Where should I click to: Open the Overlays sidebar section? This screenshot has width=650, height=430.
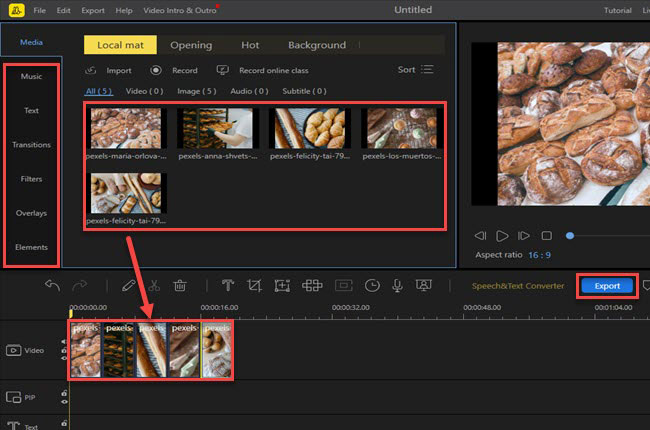coord(32,213)
